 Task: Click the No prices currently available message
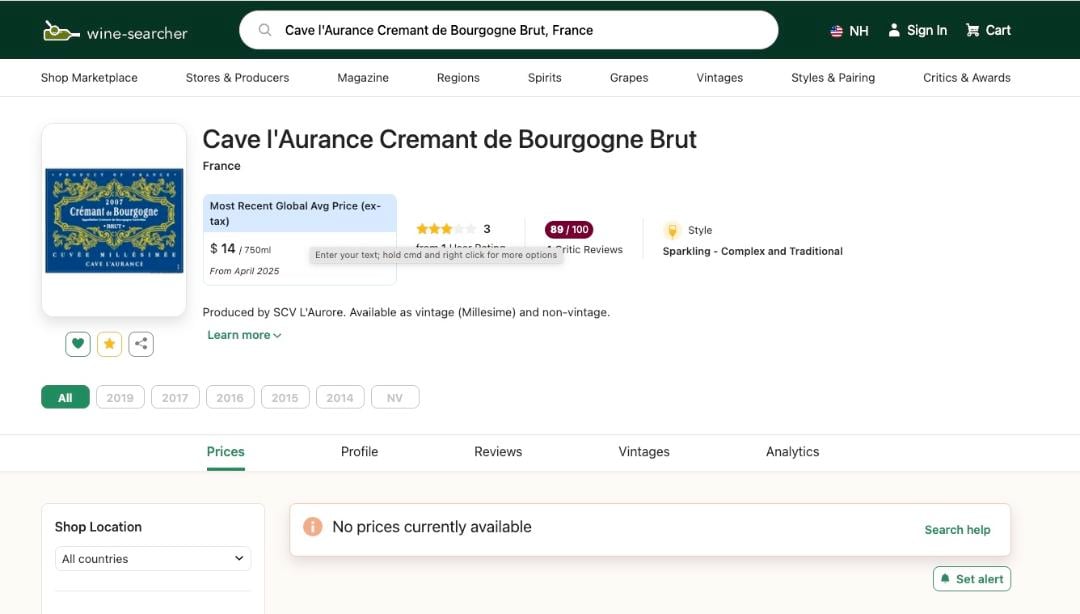click(432, 527)
